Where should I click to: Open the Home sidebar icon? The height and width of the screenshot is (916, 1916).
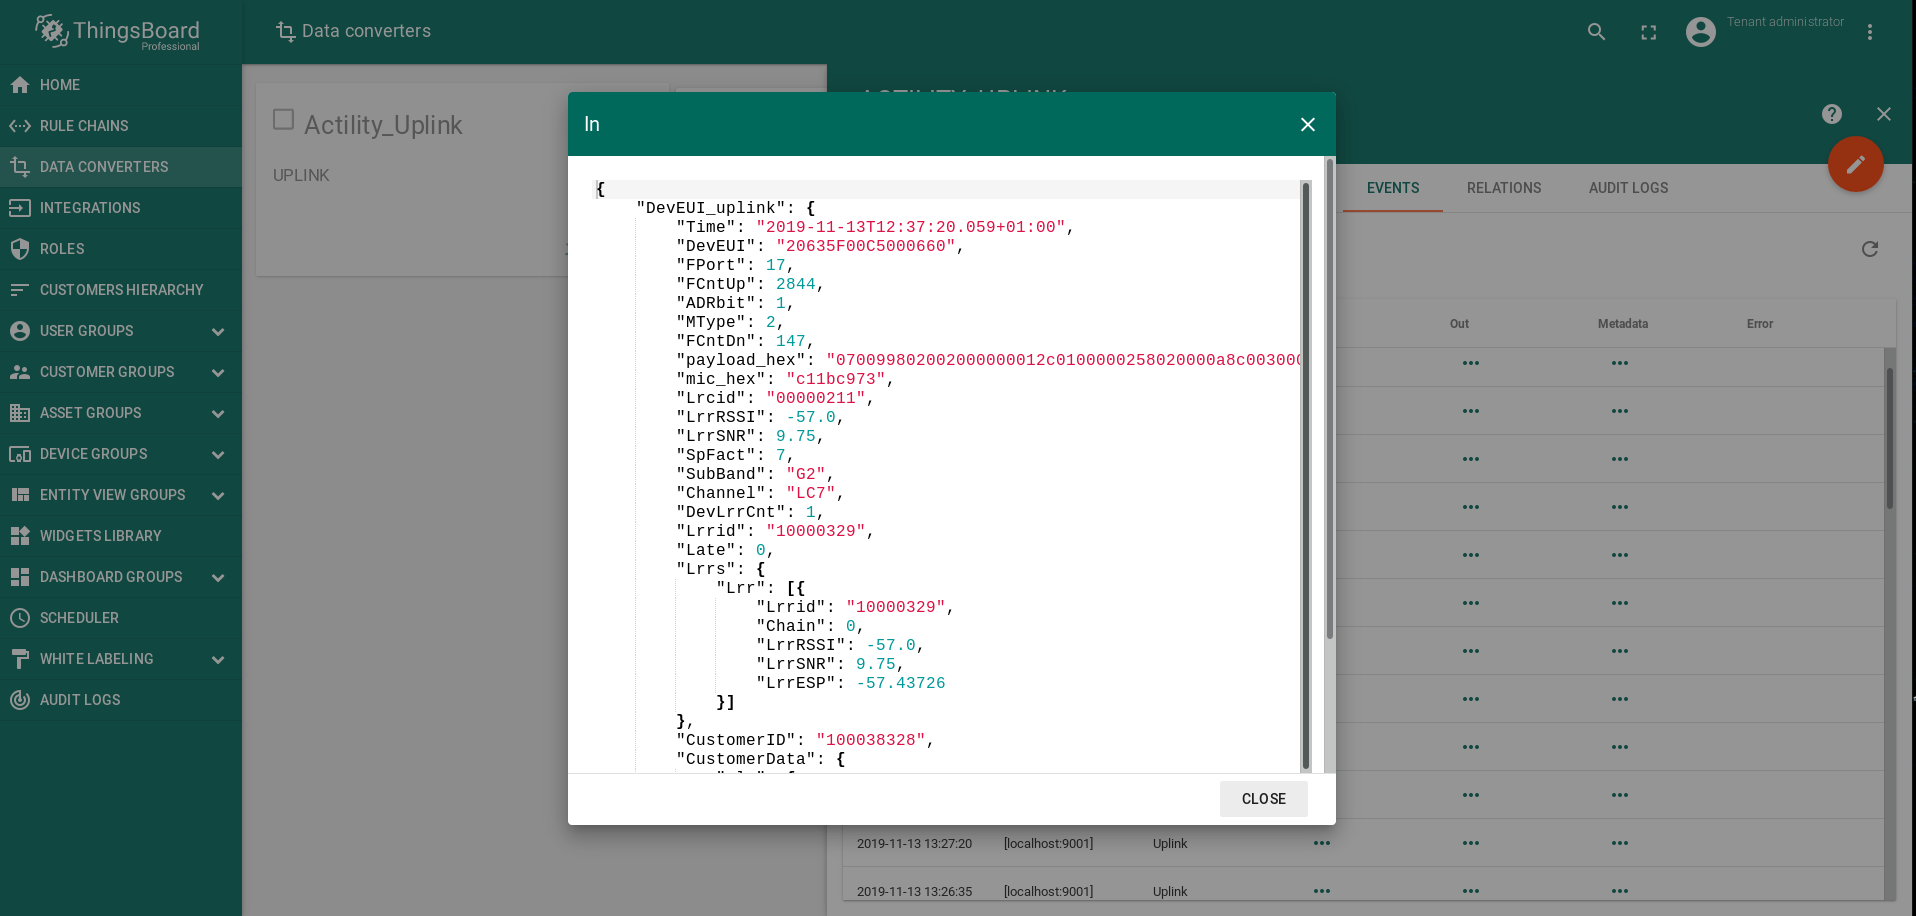click(20, 85)
